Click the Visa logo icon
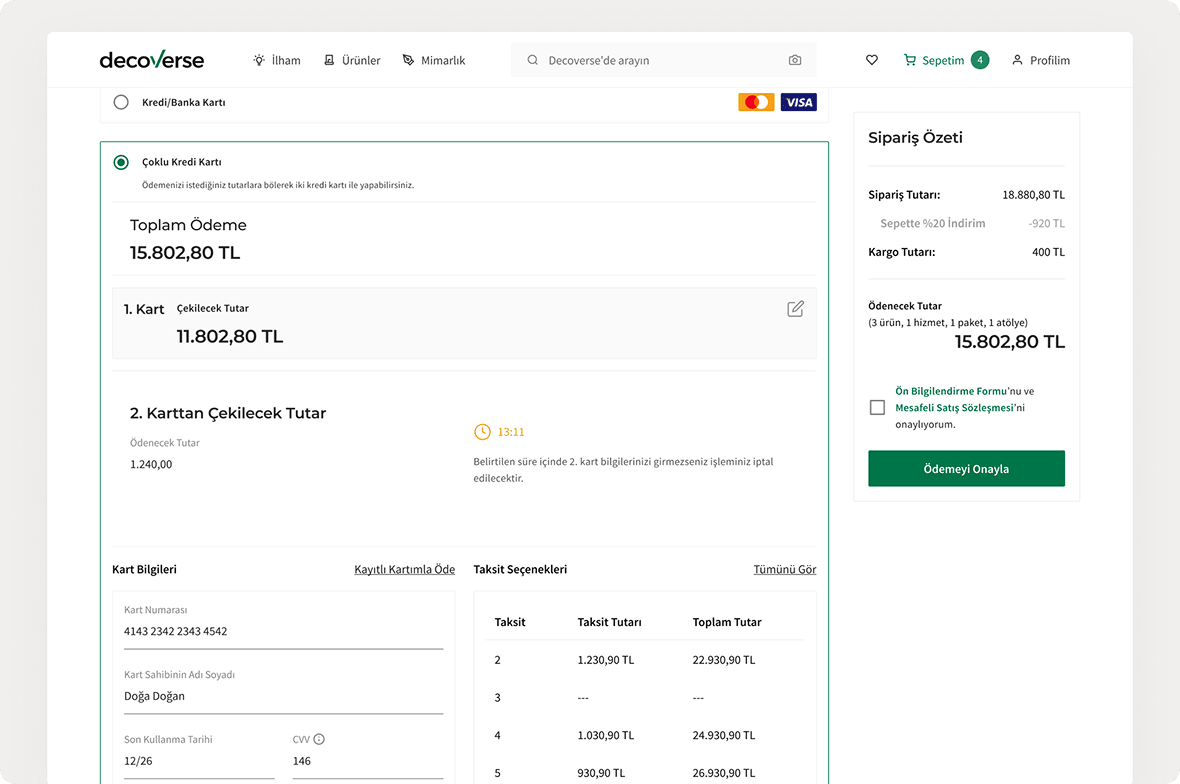Viewport: 1180px width, 784px height. (x=798, y=102)
